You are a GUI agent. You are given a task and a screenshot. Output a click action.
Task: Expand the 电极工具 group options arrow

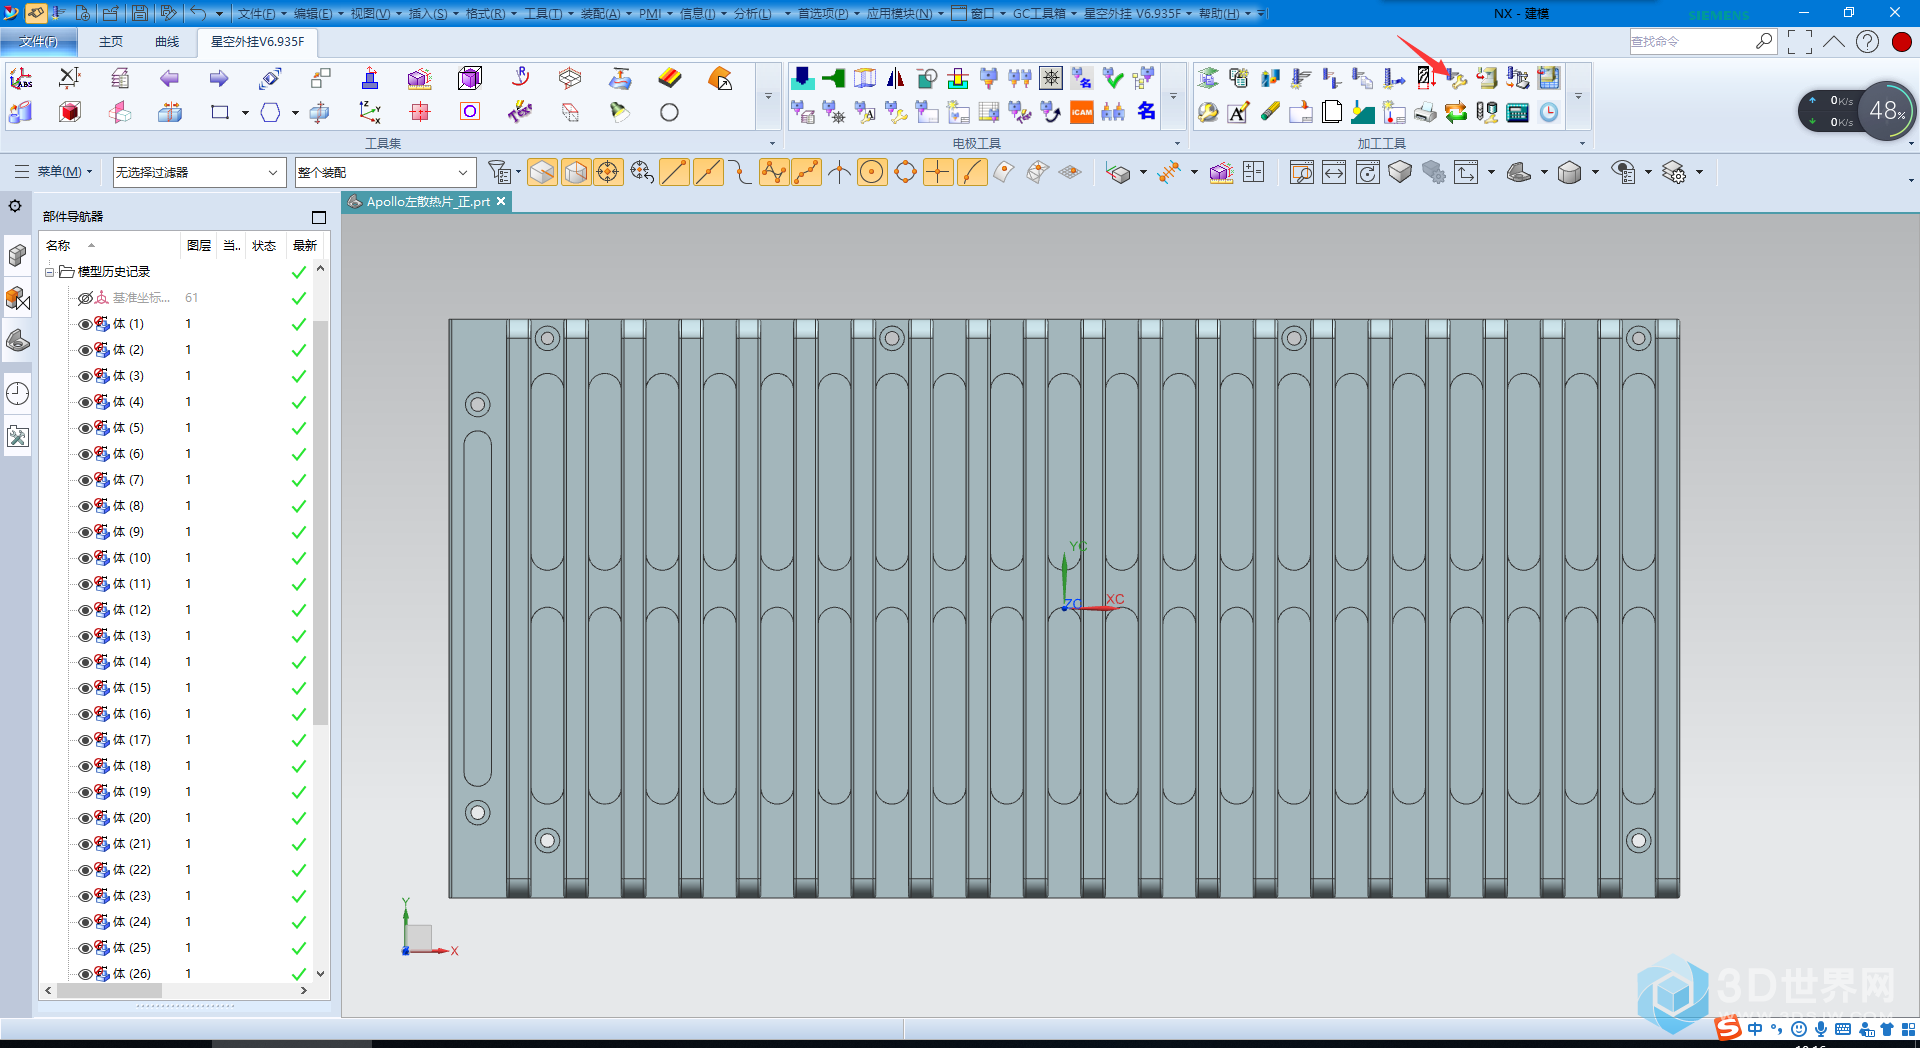click(x=1177, y=144)
